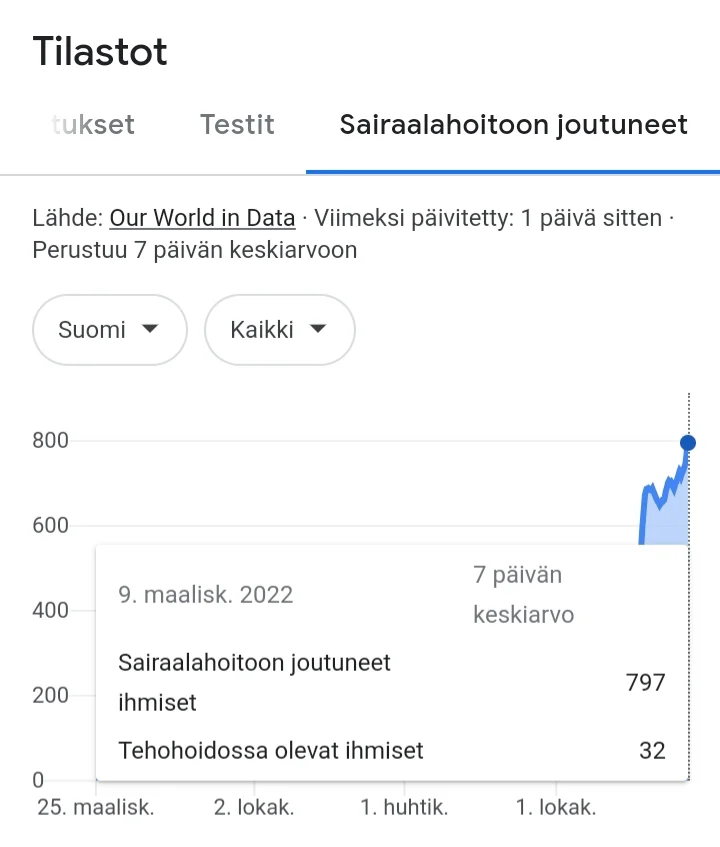Open the Our World in Data source link
This screenshot has height=847, width=720.
[202, 218]
